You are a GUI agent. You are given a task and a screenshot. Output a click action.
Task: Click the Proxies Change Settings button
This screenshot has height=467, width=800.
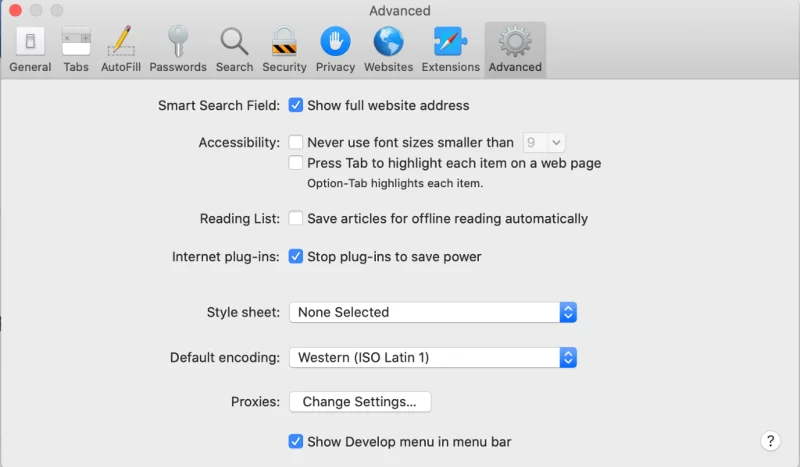click(360, 402)
